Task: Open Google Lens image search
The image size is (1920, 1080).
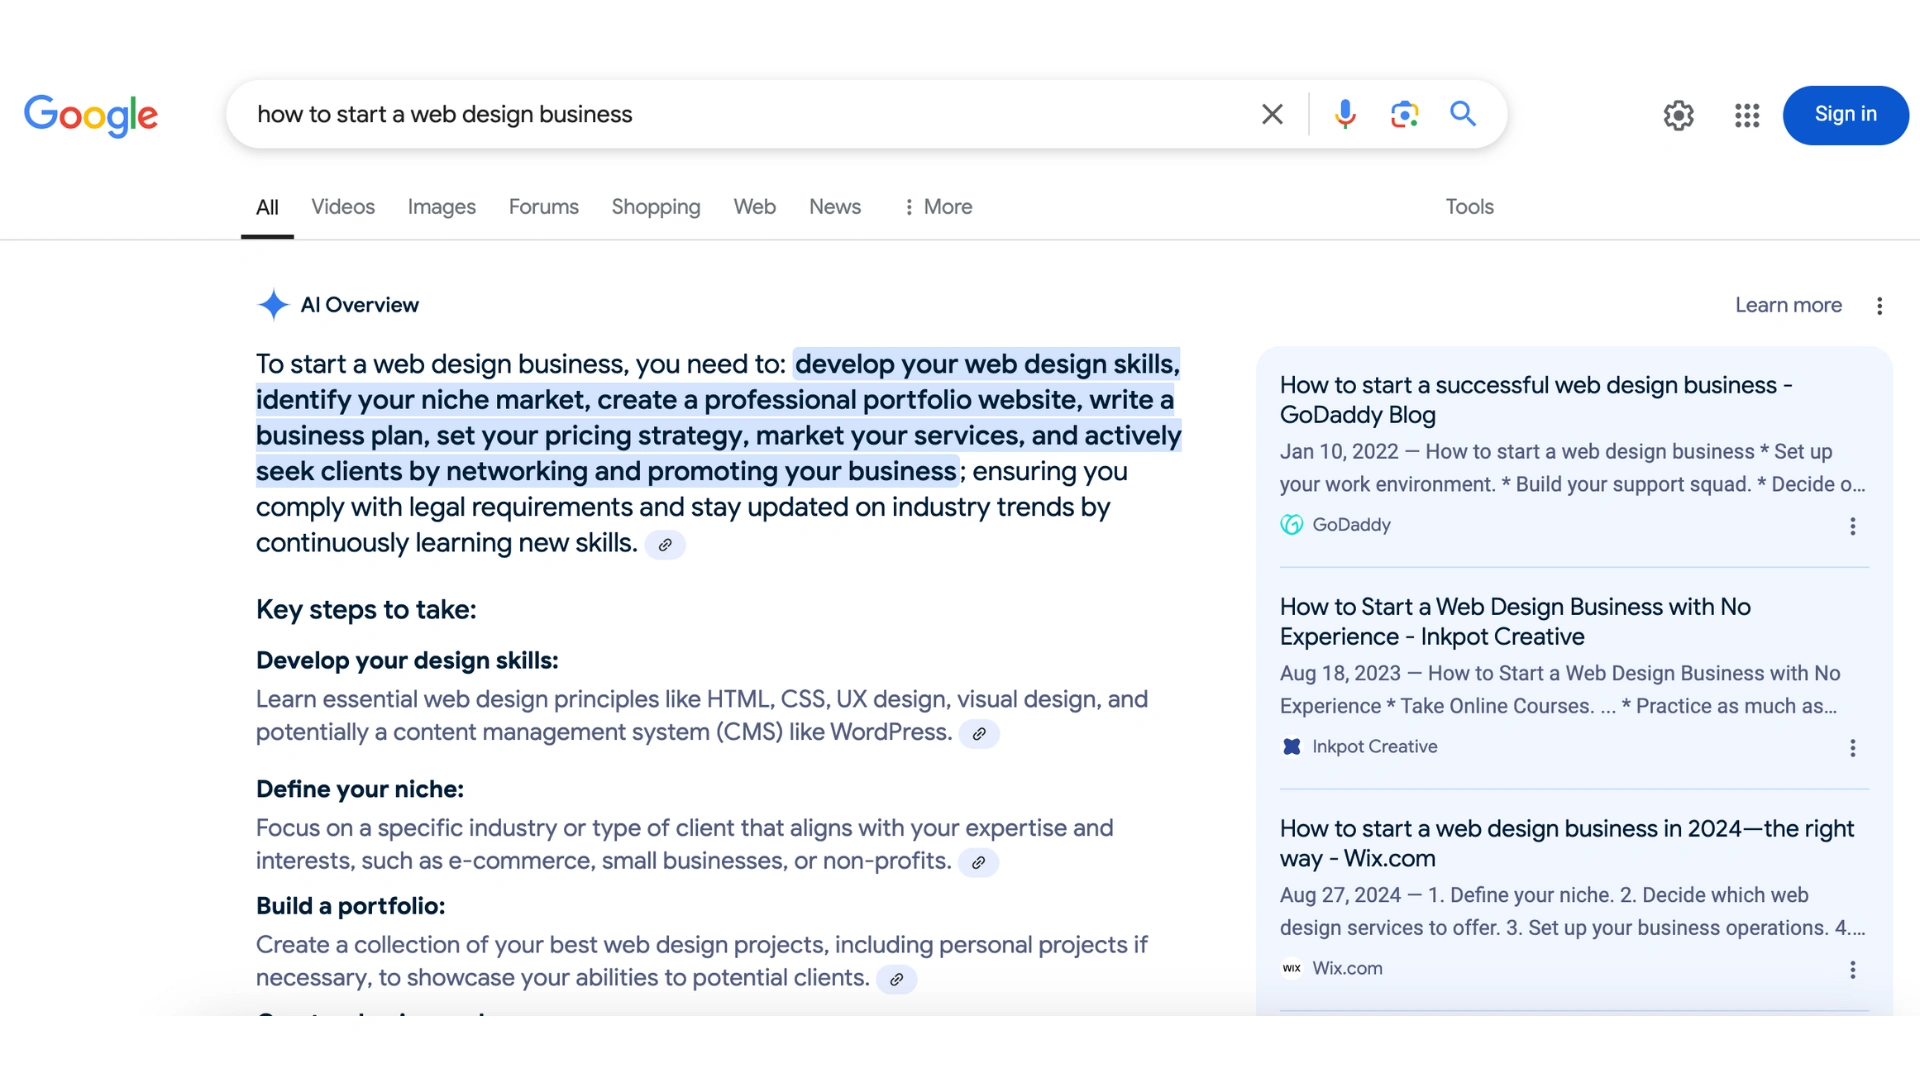Action: [x=1404, y=114]
